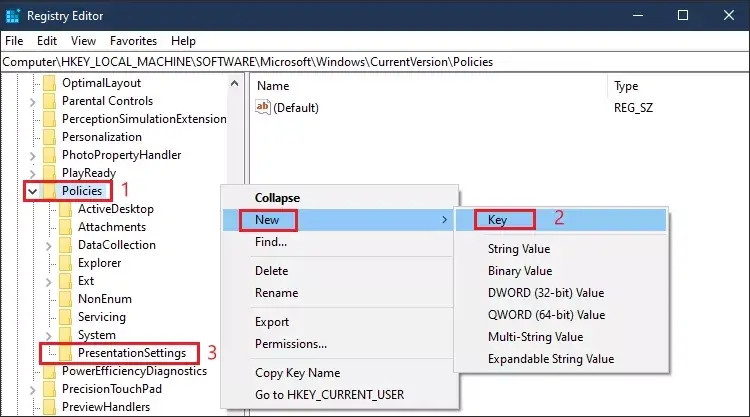This screenshot has height=417, width=750.
Task: Select Expandable String Value
Action: (x=561, y=359)
